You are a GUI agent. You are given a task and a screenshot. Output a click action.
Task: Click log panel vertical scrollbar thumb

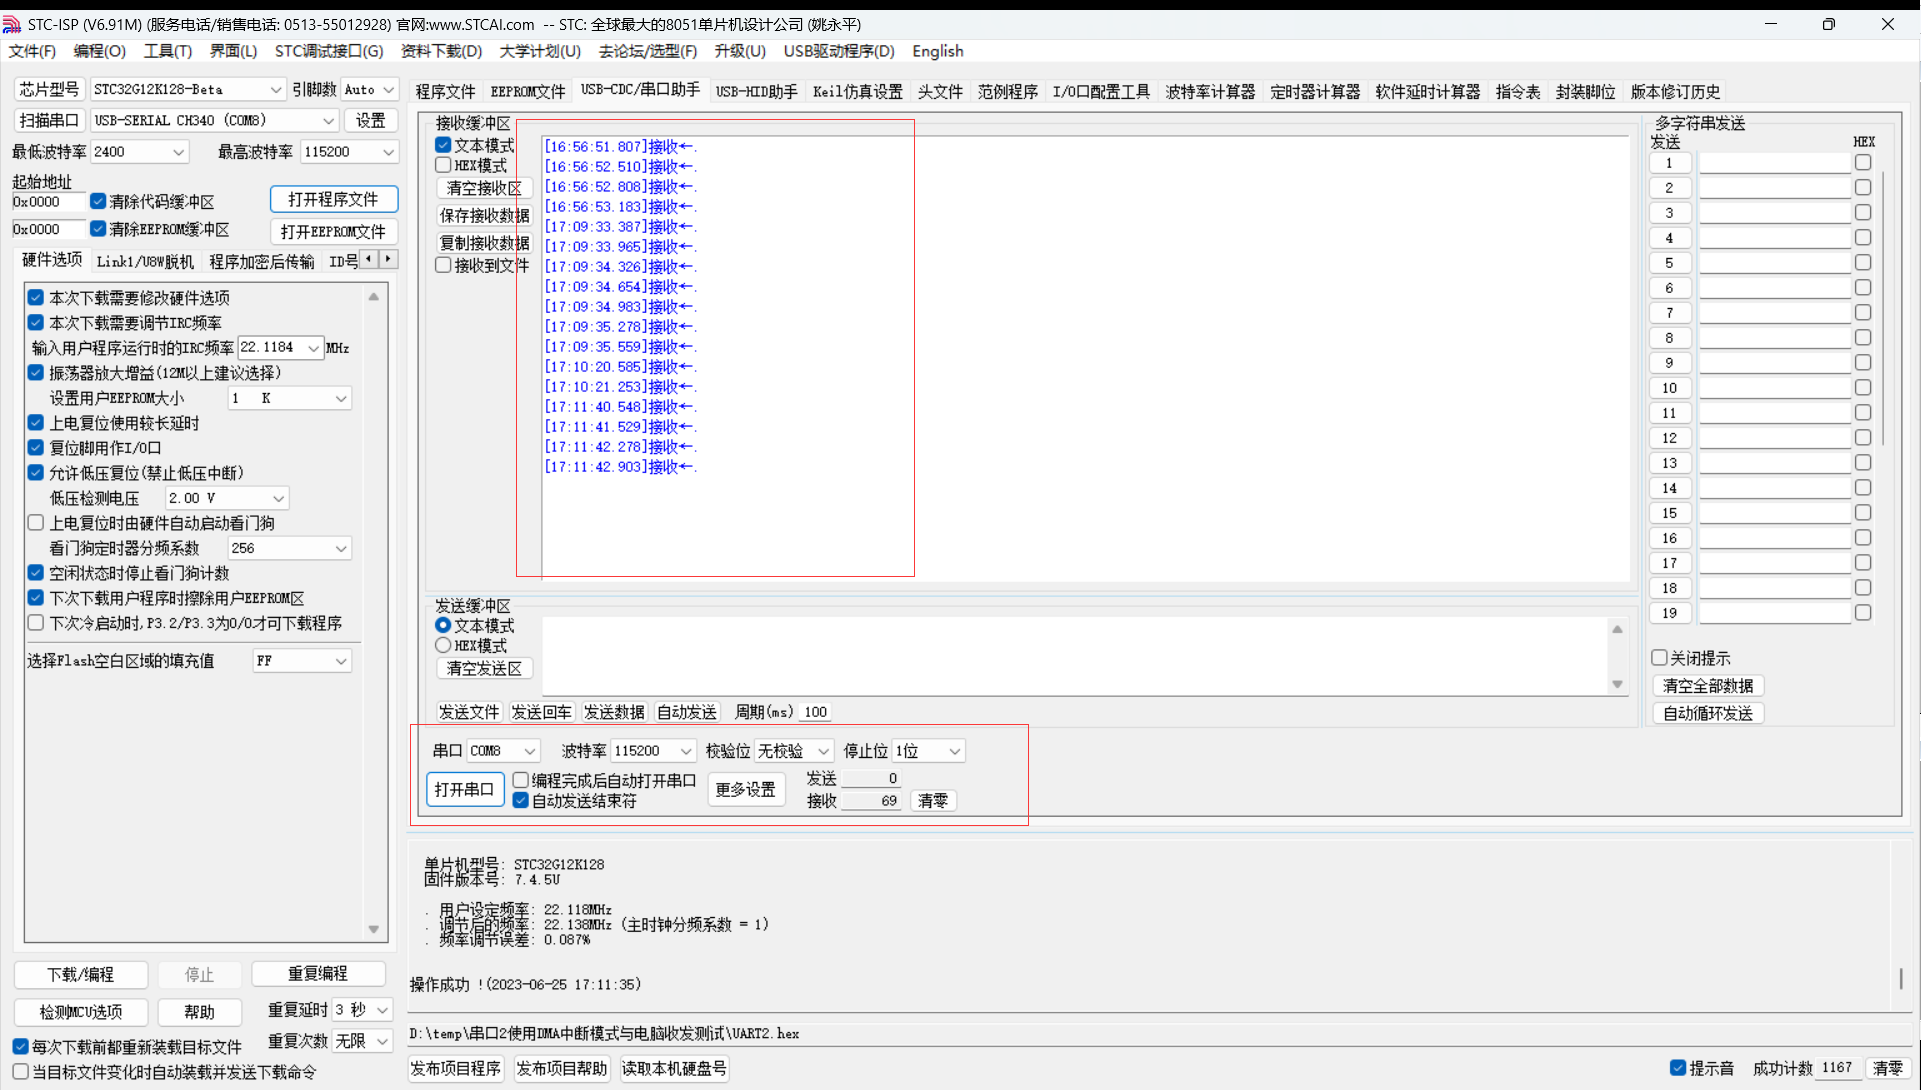point(1900,977)
